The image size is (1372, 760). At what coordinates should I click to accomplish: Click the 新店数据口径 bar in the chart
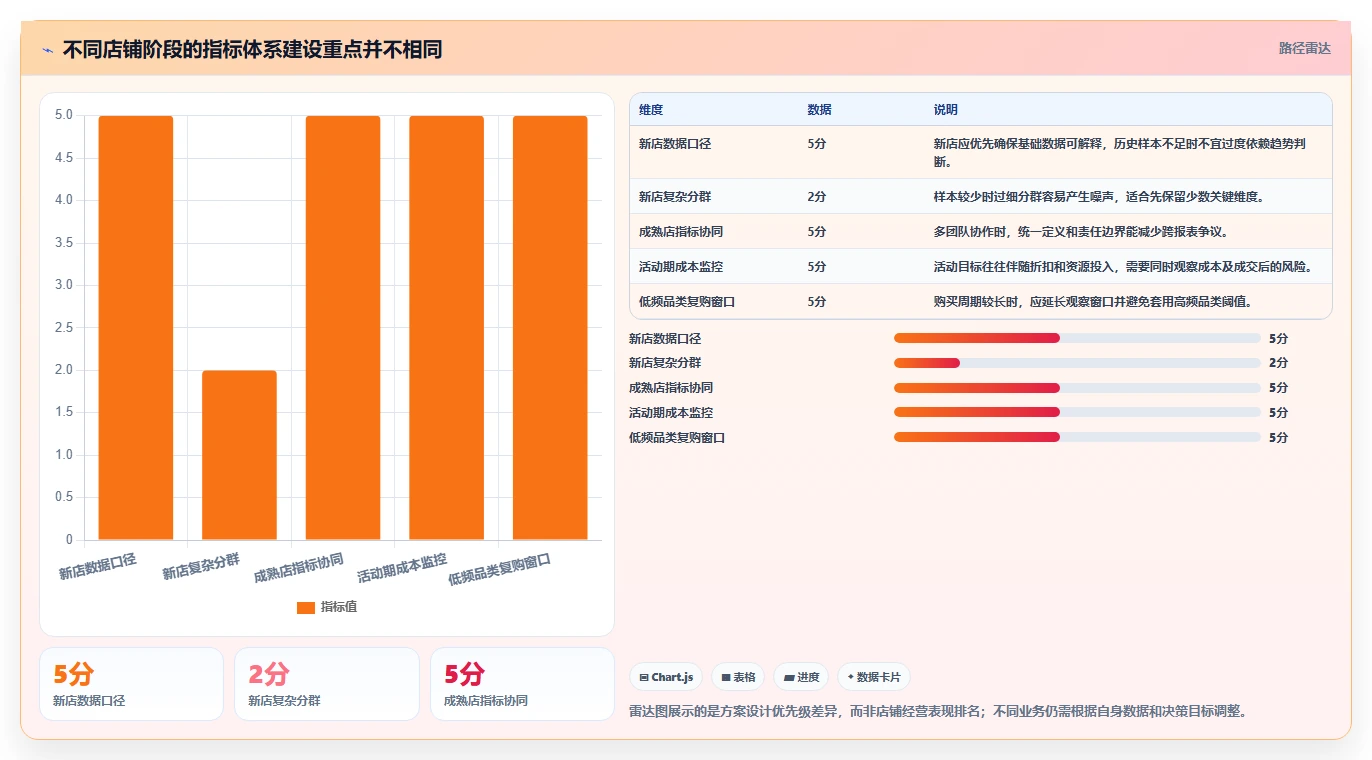coord(136,328)
